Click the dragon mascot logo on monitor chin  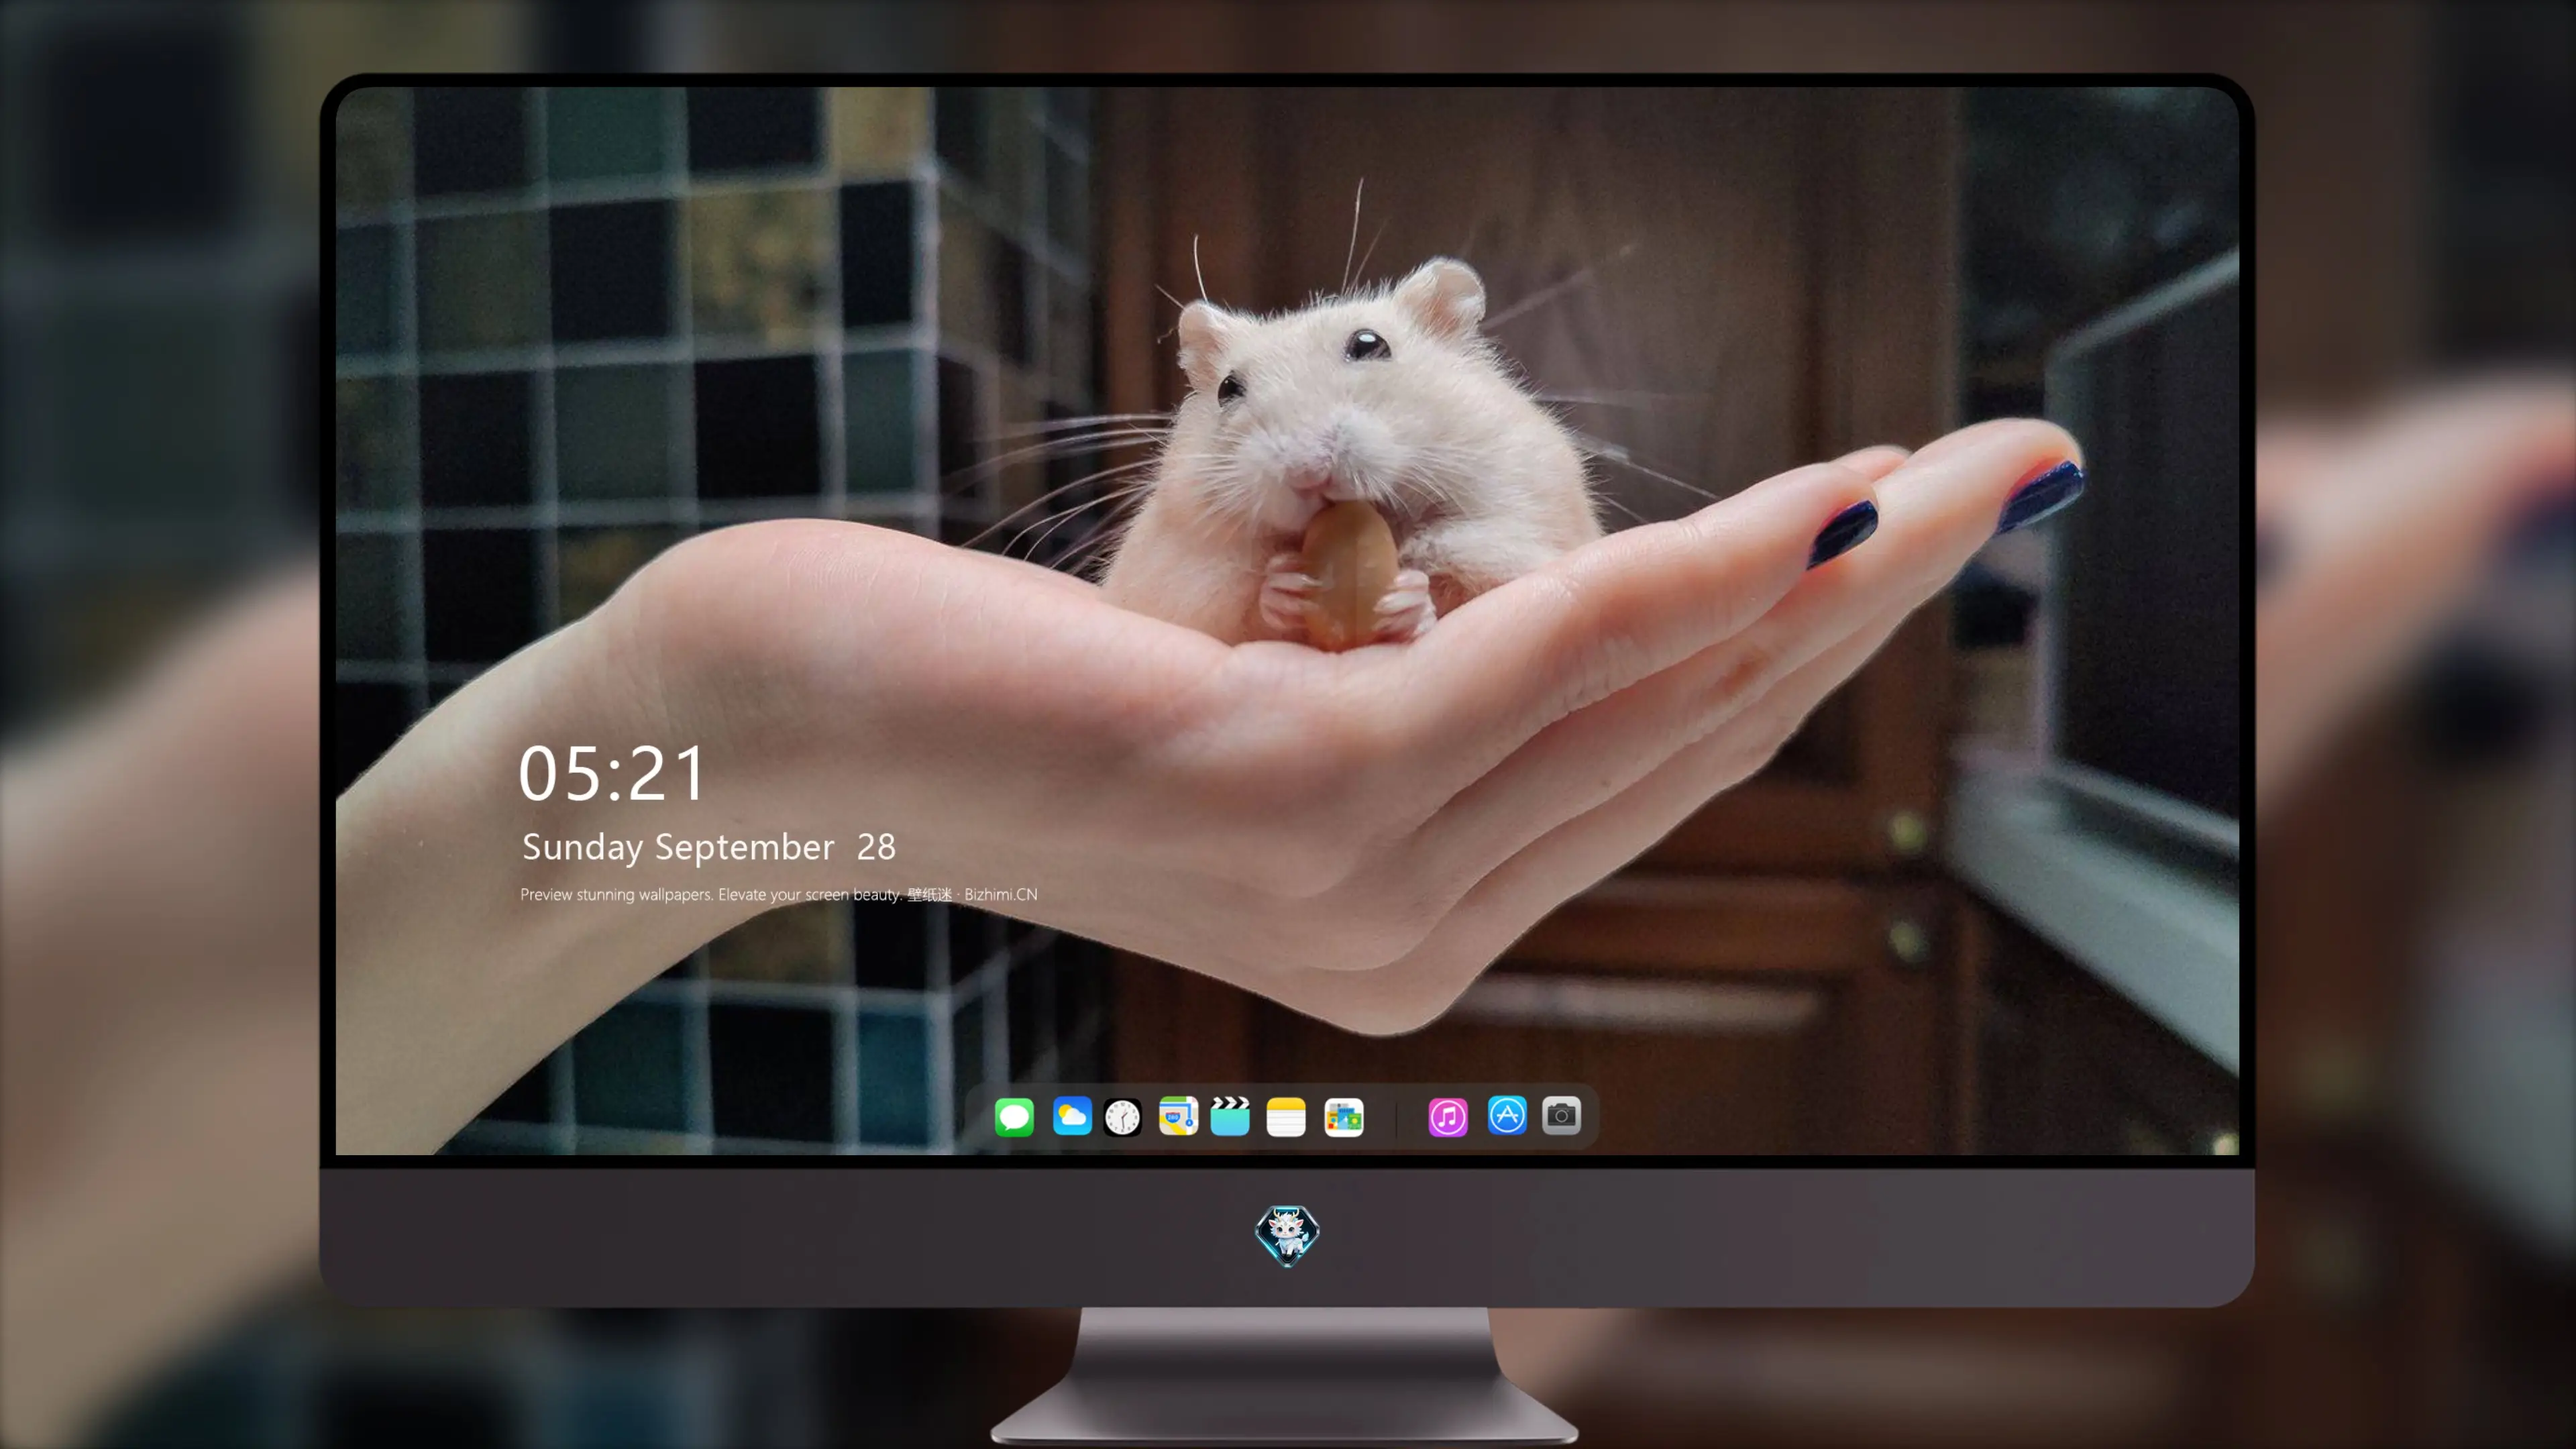coord(1287,1236)
